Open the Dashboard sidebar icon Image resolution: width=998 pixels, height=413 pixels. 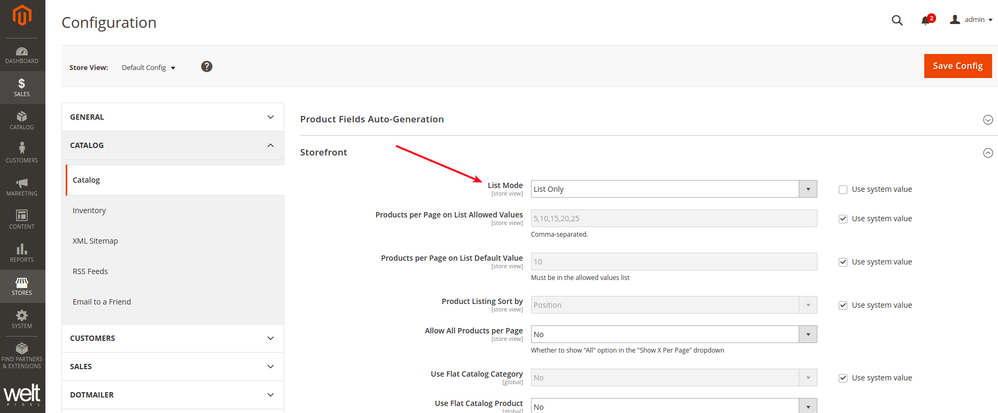point(22,55)
